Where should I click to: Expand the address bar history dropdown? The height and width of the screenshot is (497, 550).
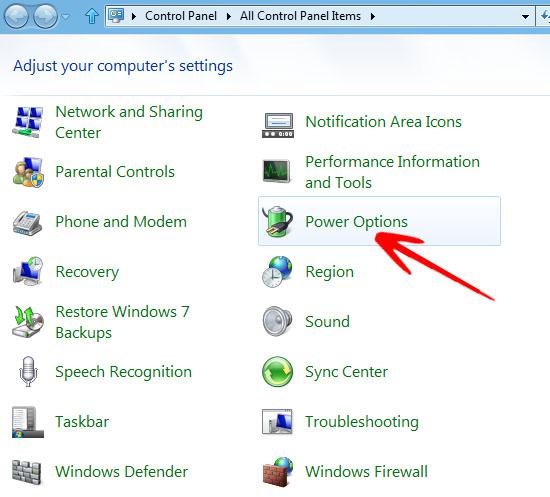coord(525,16)
